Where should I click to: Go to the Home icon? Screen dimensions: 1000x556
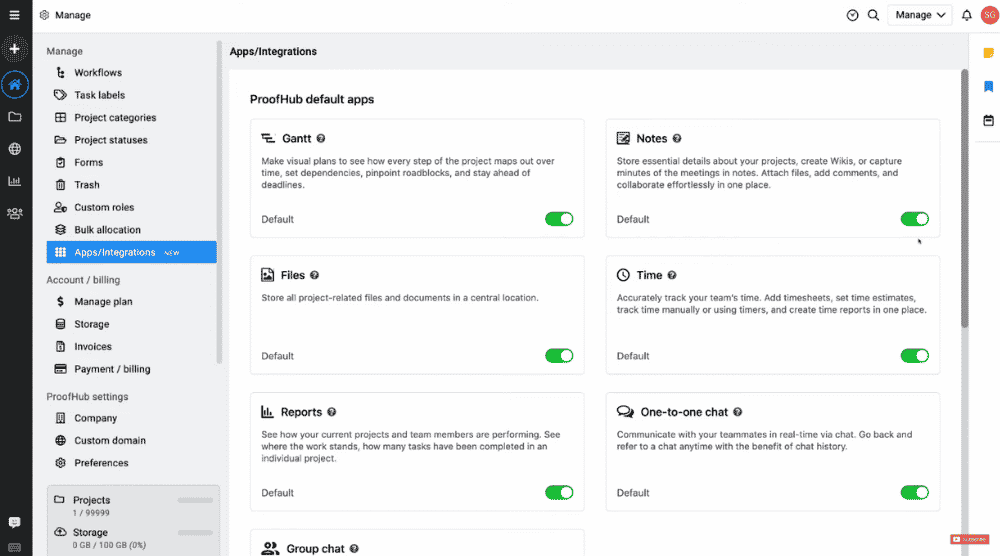[x=15, y=85]
